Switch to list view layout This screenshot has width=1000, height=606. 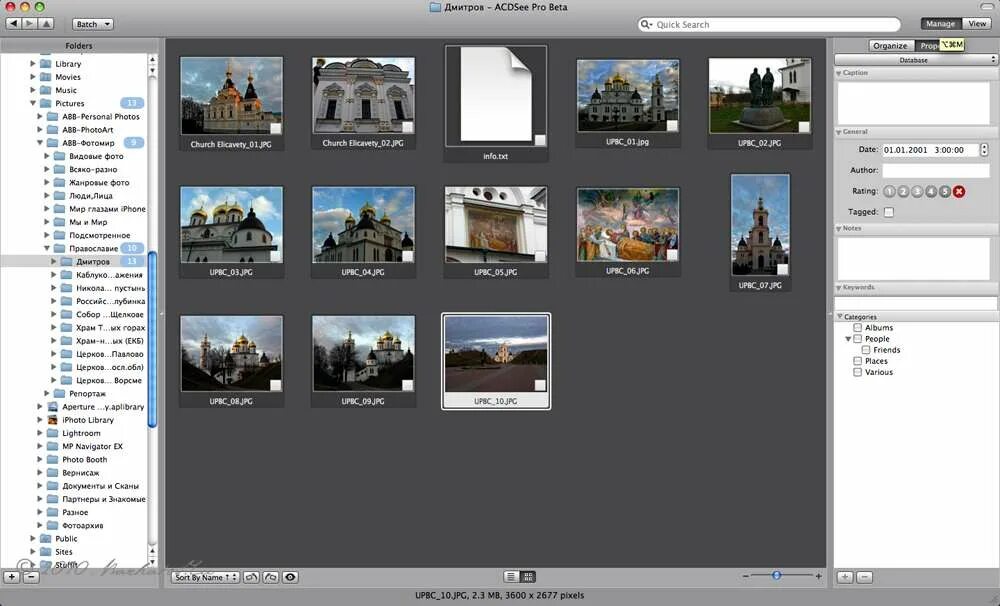(511, 577)
